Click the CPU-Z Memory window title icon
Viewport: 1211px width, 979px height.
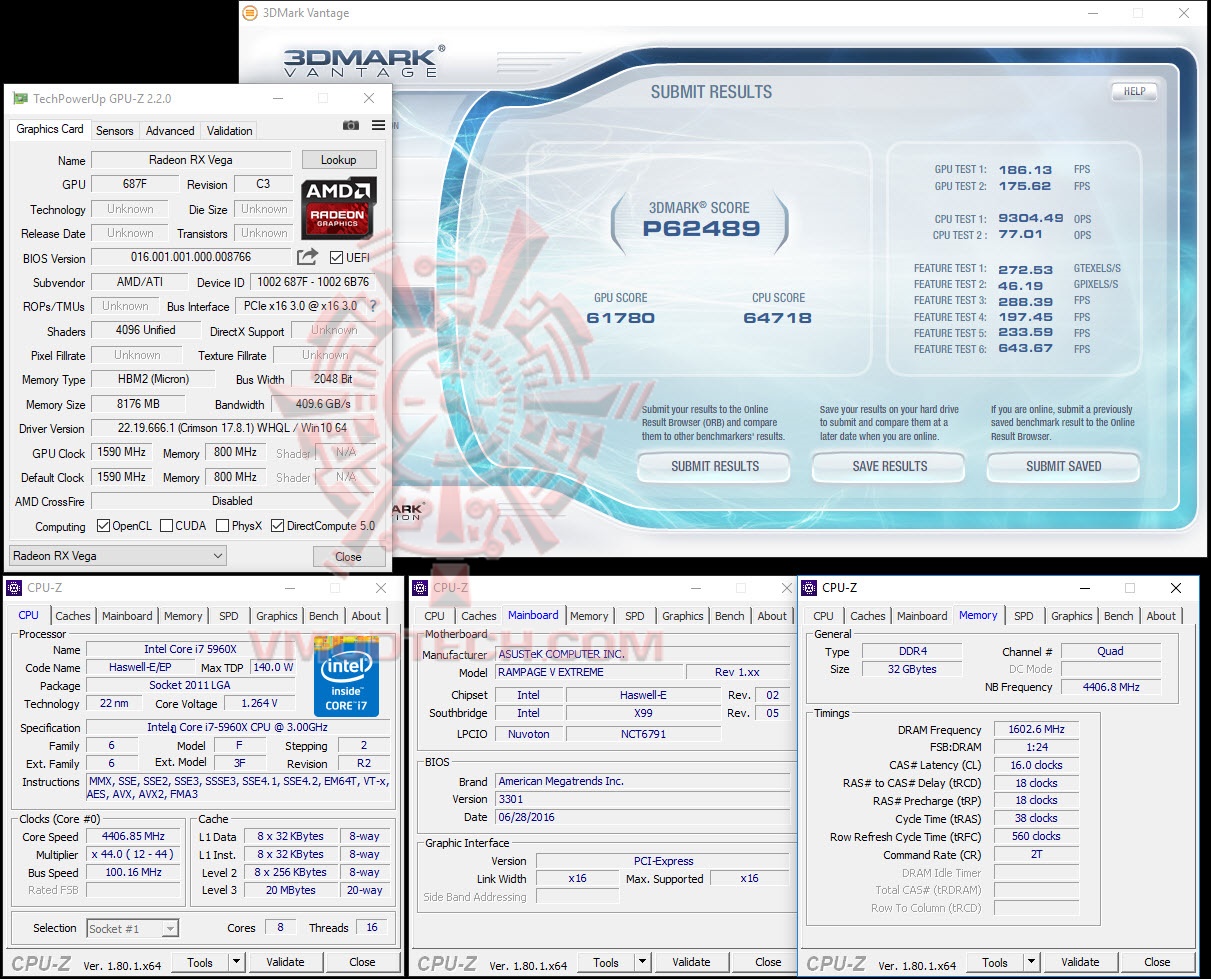810,588
